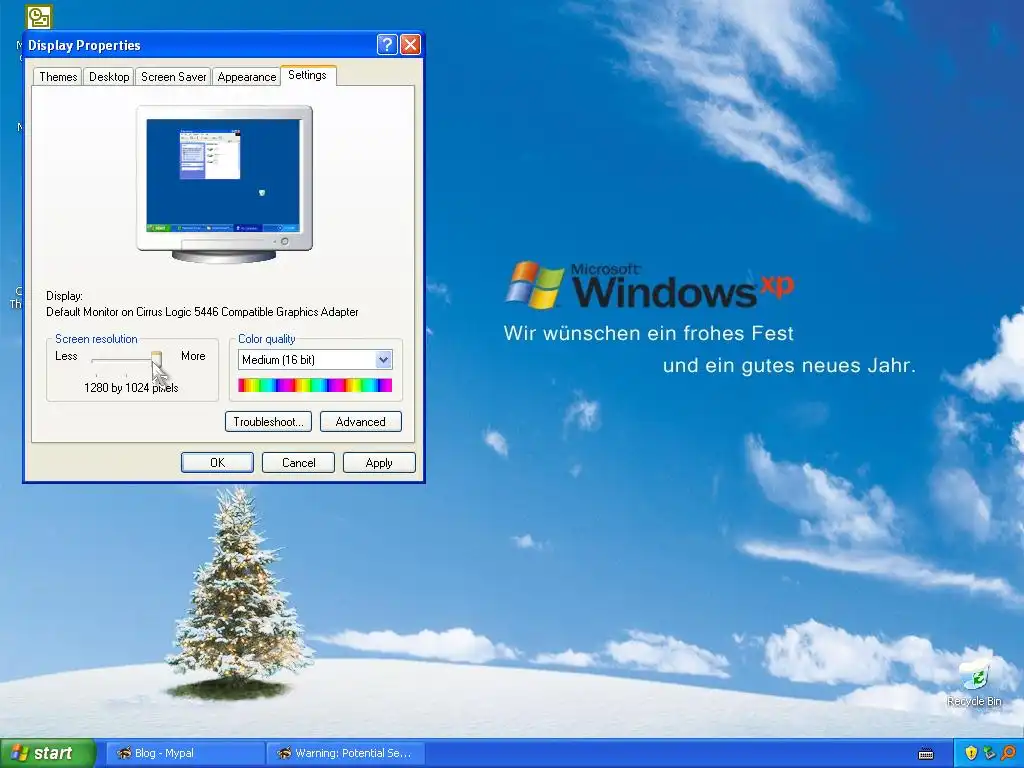The height and width of the screenshot is (768, 1024).
Task: Click the on-screen keyboard tray icon
Action: coord(926,754)
